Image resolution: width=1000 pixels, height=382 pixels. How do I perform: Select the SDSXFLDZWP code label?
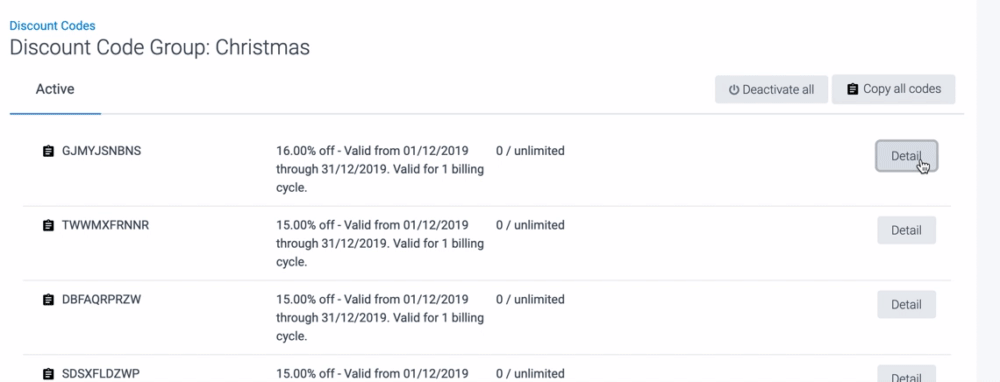point(101,373)
